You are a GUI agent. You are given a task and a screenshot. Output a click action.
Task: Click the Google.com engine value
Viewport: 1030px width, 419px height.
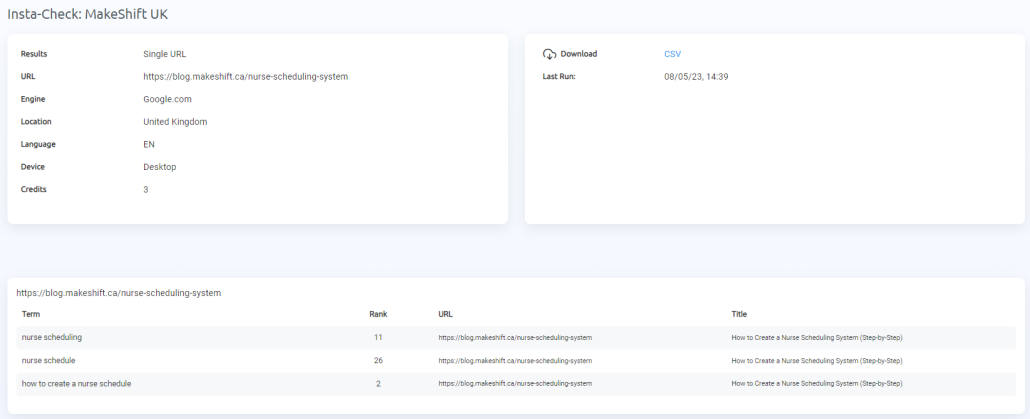[x=168, y=99]
